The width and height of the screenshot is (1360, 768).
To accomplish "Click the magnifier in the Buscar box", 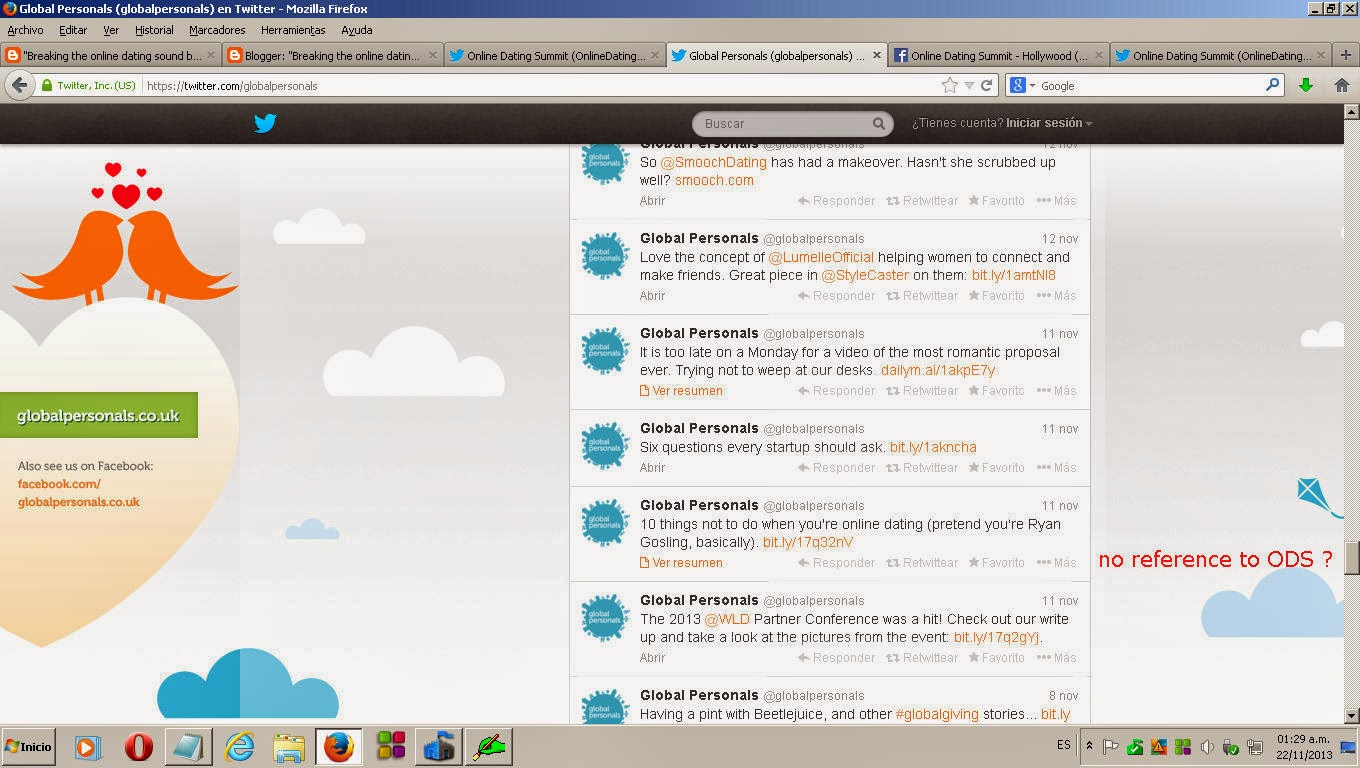I will pos(879,124).
